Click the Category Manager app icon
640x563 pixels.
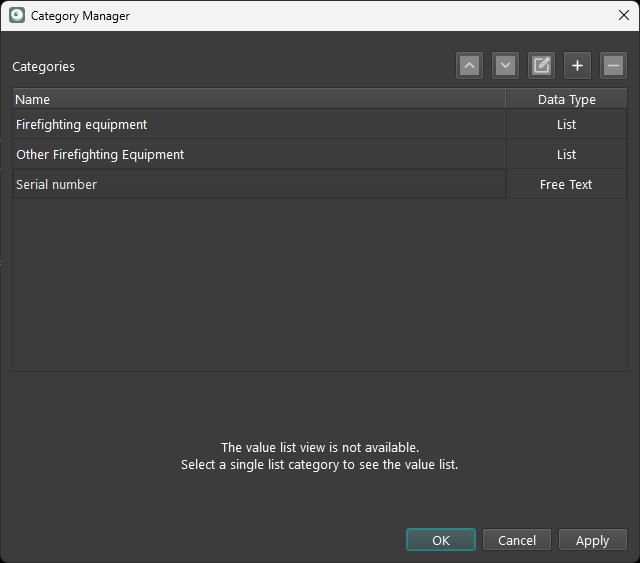16,16
